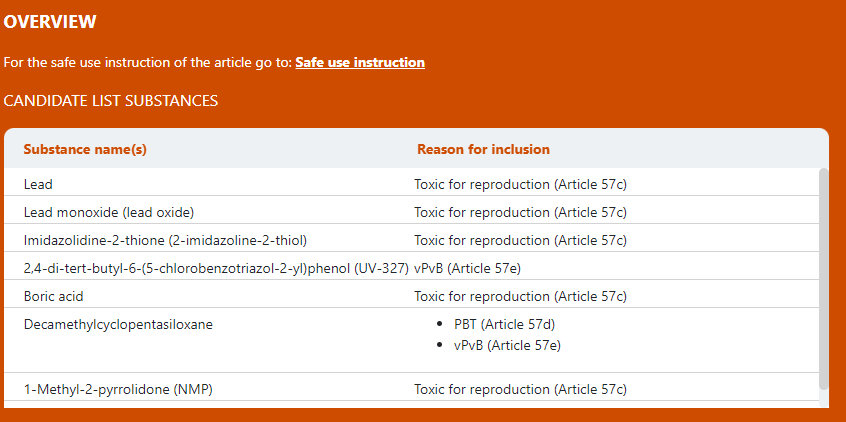Click the reproduction toxicity reason beside Imidazolidine-2-thione
The height and width of the screenshot is (422, 846).
click(x=520, y=240)
